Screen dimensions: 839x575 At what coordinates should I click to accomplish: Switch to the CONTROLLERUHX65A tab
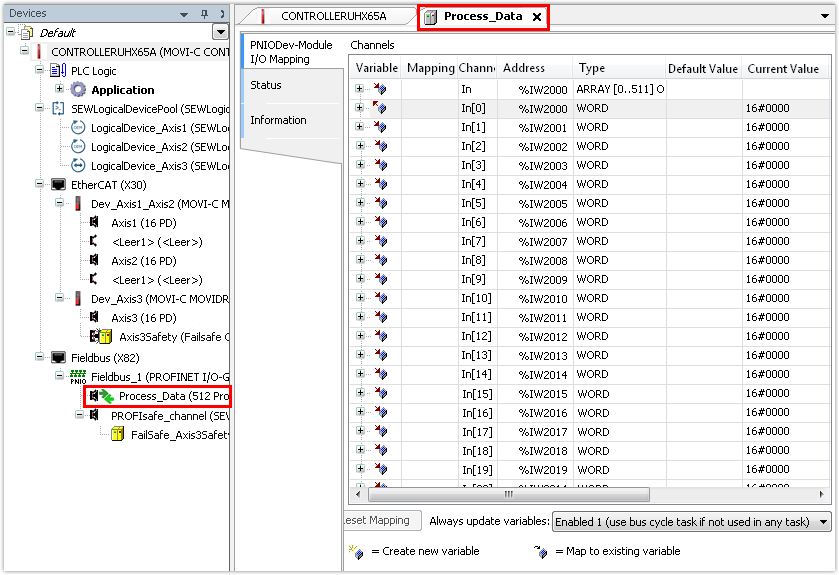click(332, 17)
